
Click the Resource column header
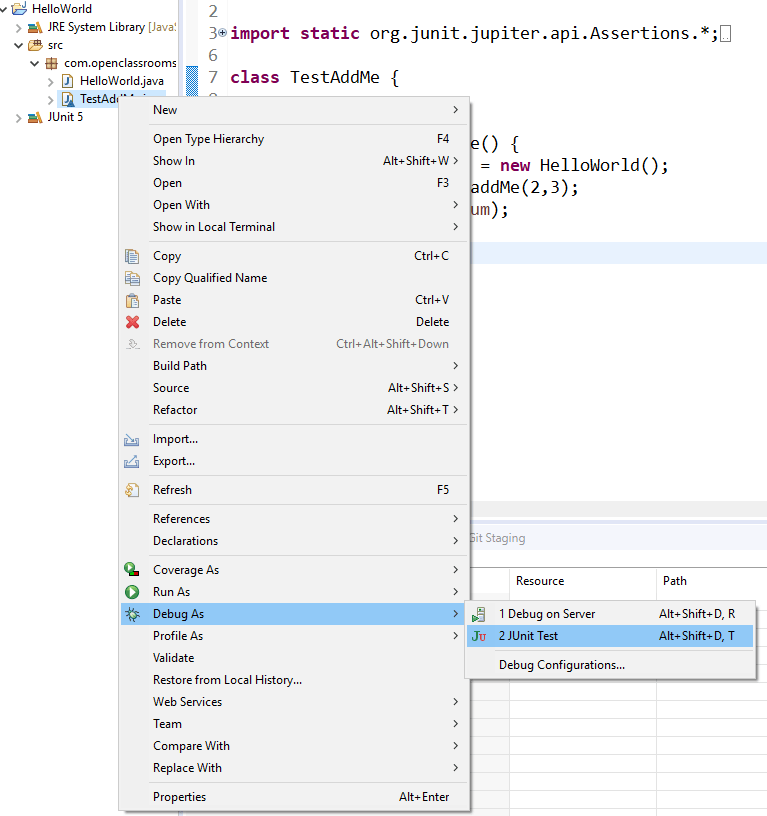(x=583, y=581)
